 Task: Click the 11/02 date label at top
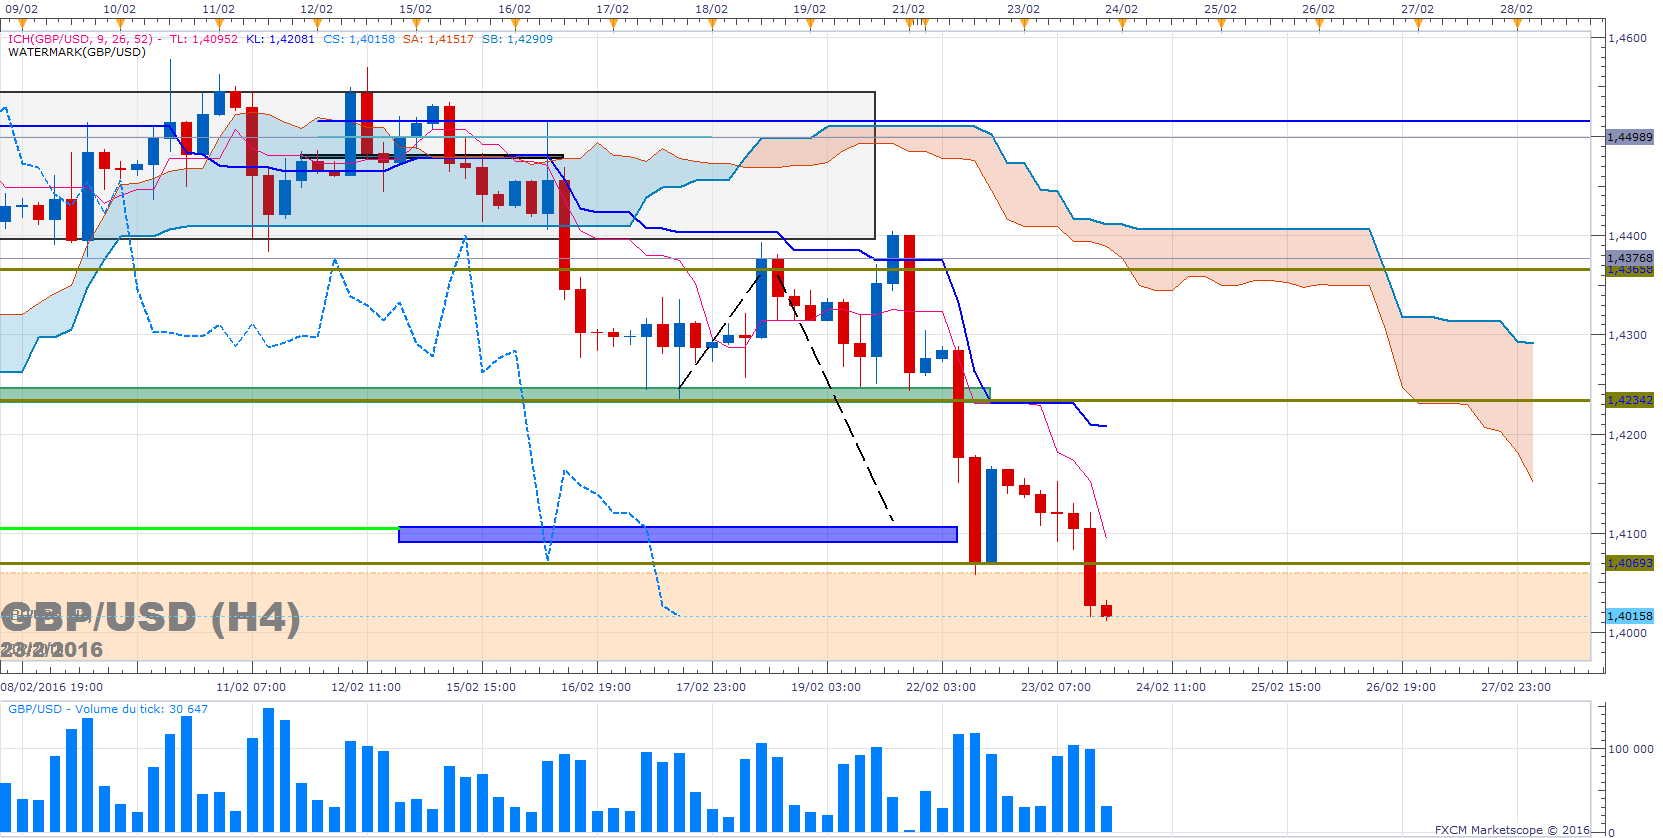pyautogui.click(x=218, y=9)
